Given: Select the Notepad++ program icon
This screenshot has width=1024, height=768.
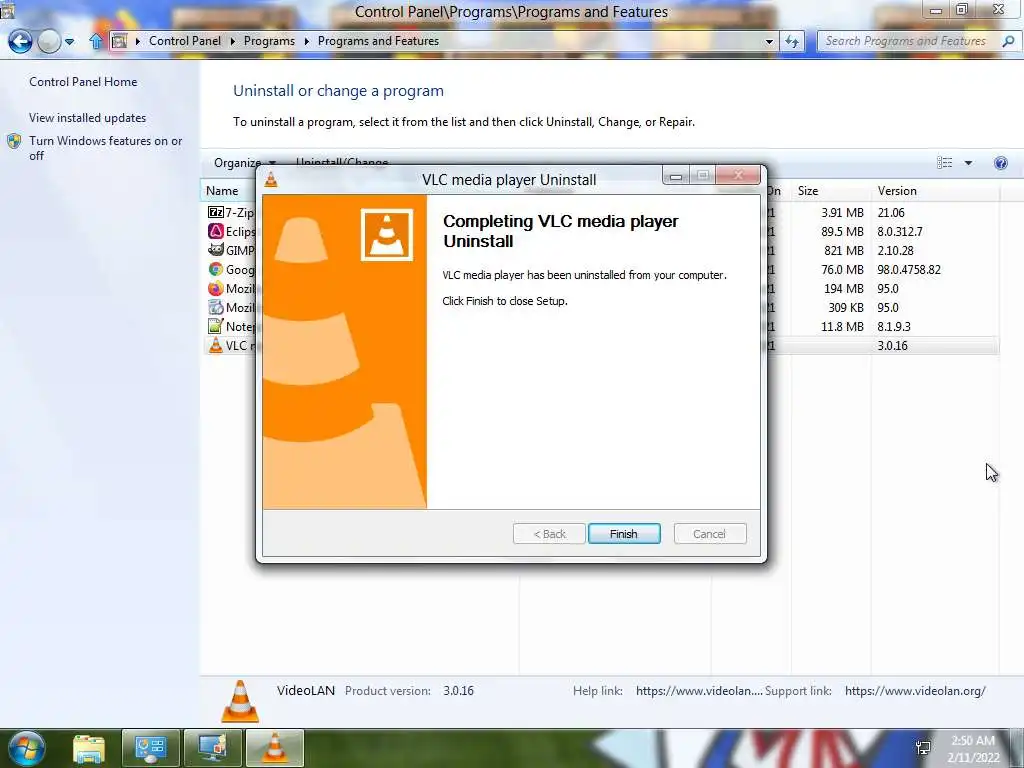Looking at the screenshot, I should 216,326.
